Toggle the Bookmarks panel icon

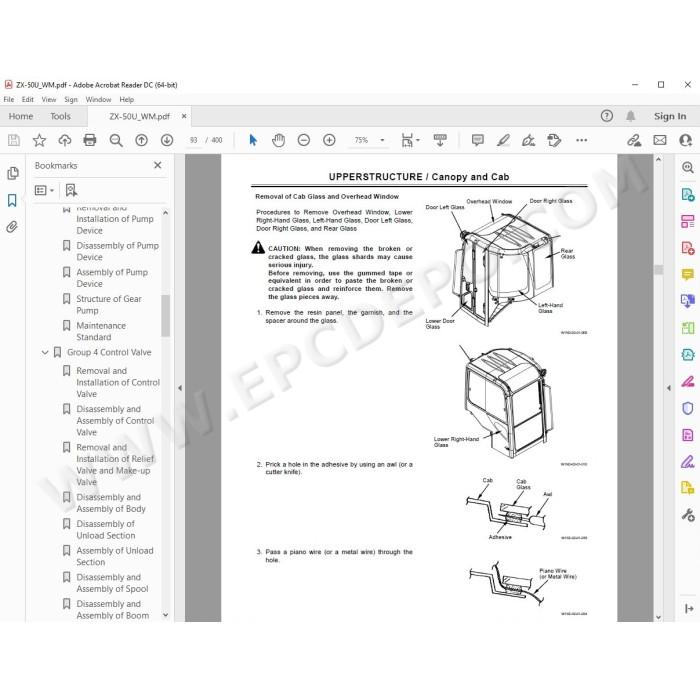(x=12, y=200)
